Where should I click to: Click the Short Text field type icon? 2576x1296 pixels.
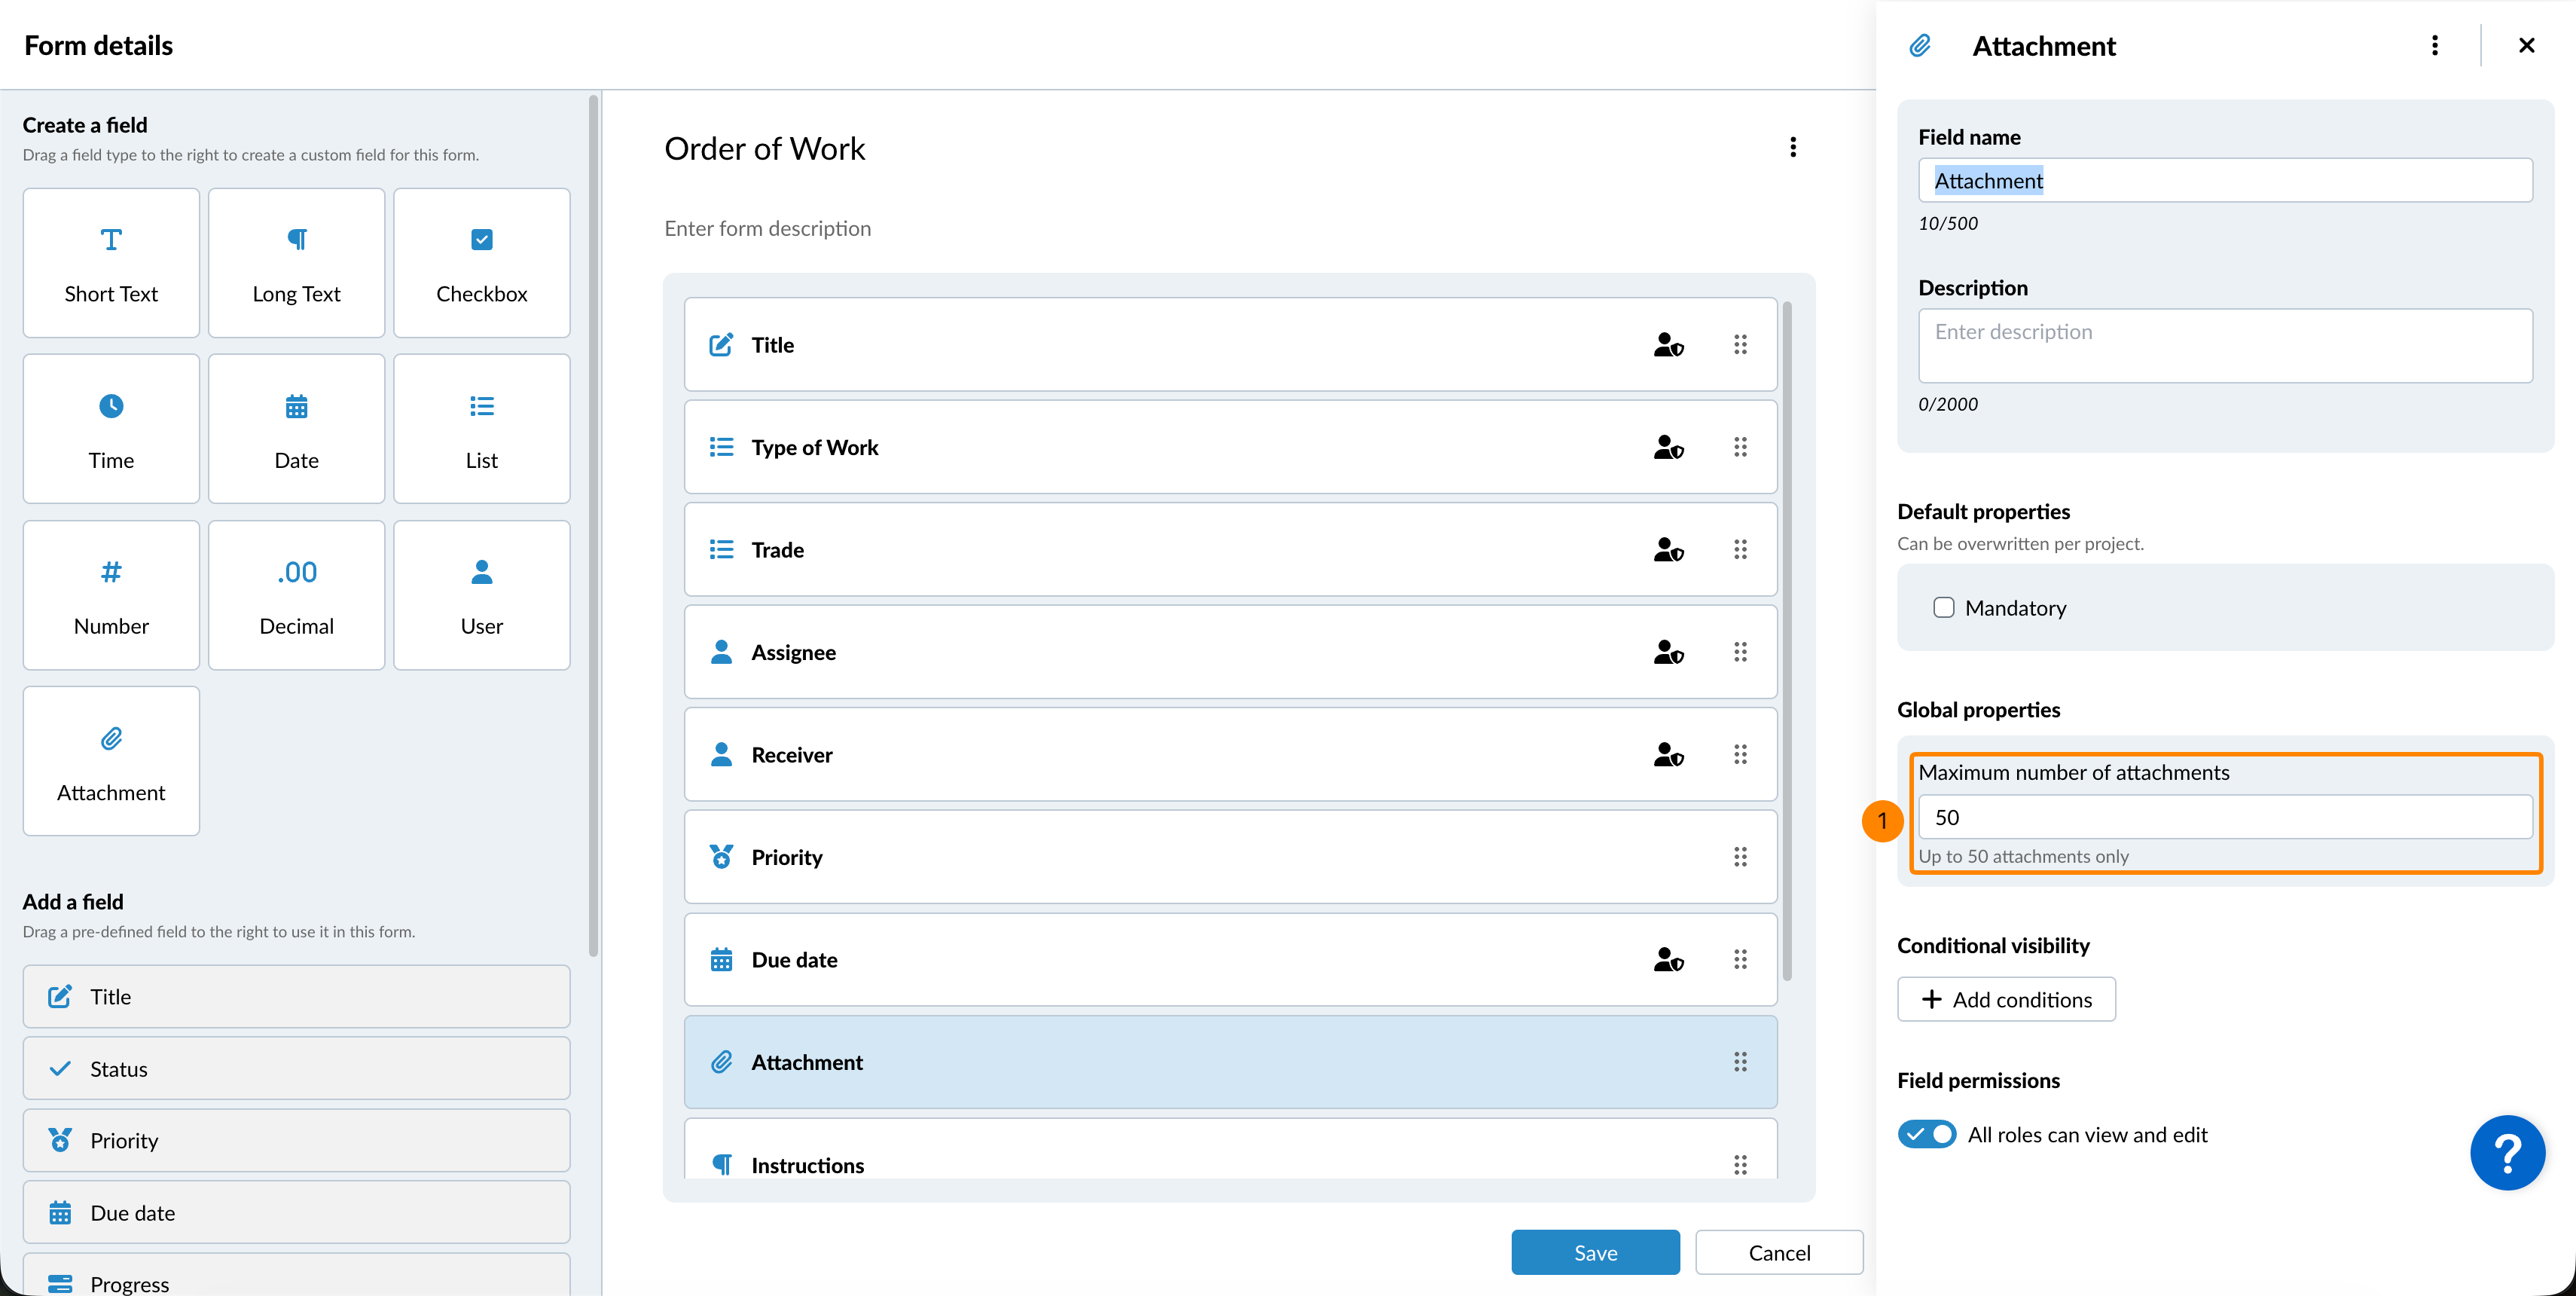pyautogui.click(x=111, y=240)
